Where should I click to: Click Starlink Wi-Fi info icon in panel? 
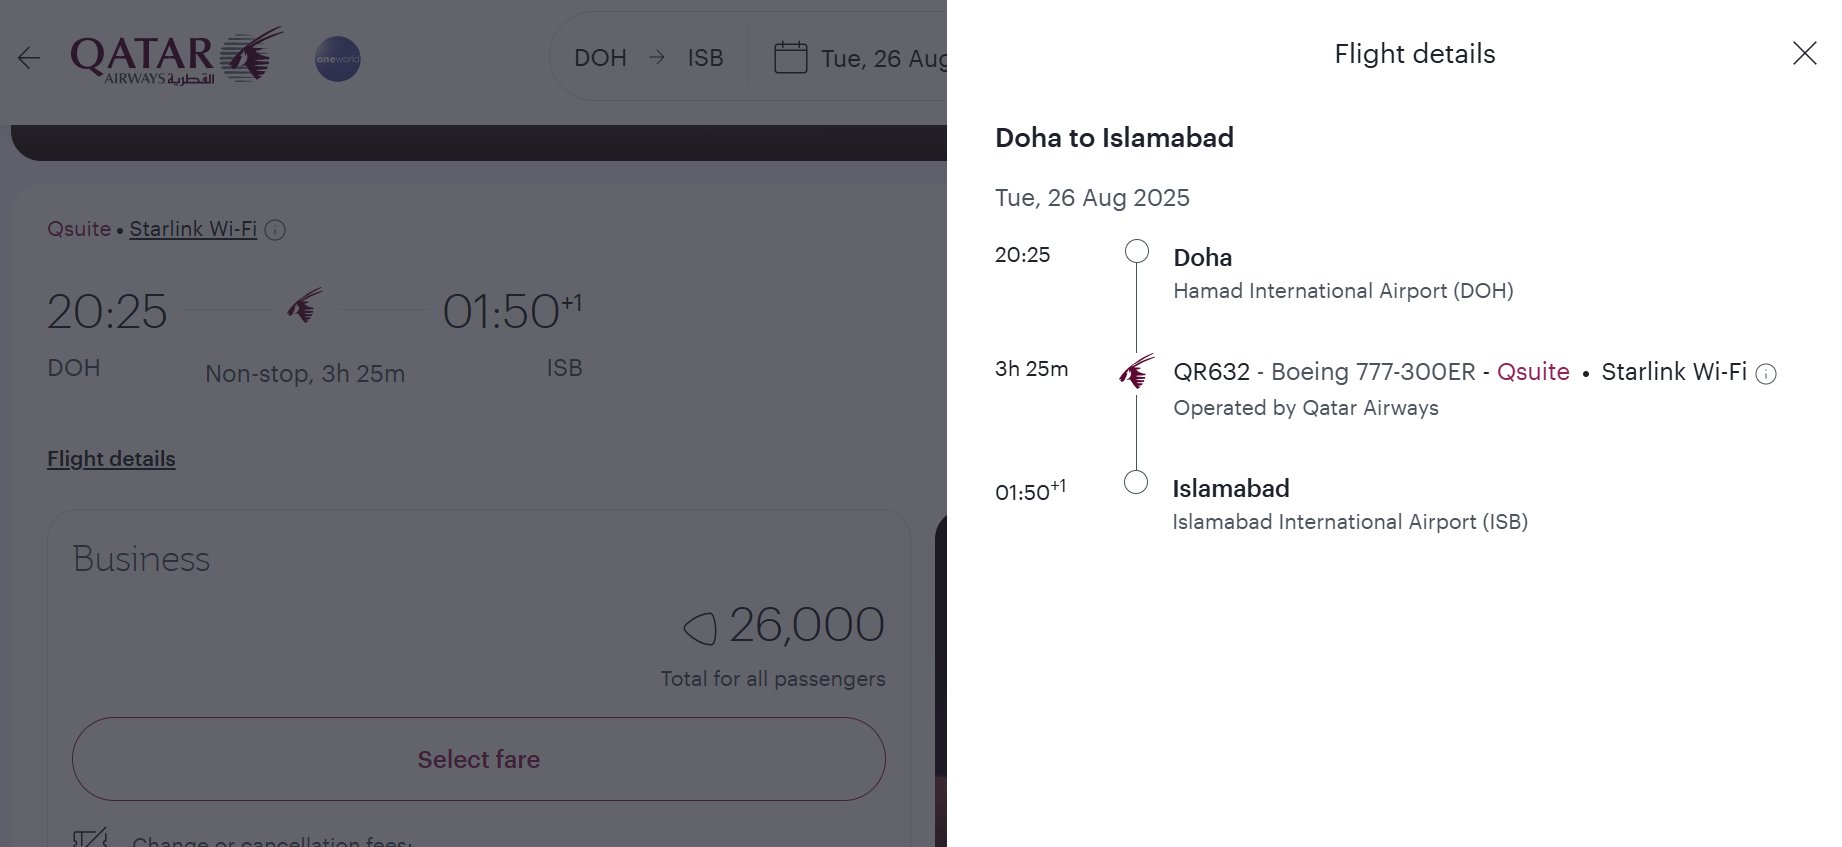click(x=1766, y=374)
